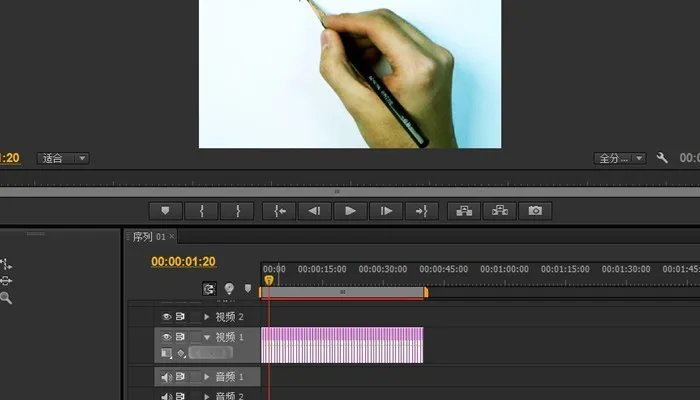Hide the 视频 2 track using the eye

pyautogui.click(x=167, y=316)
